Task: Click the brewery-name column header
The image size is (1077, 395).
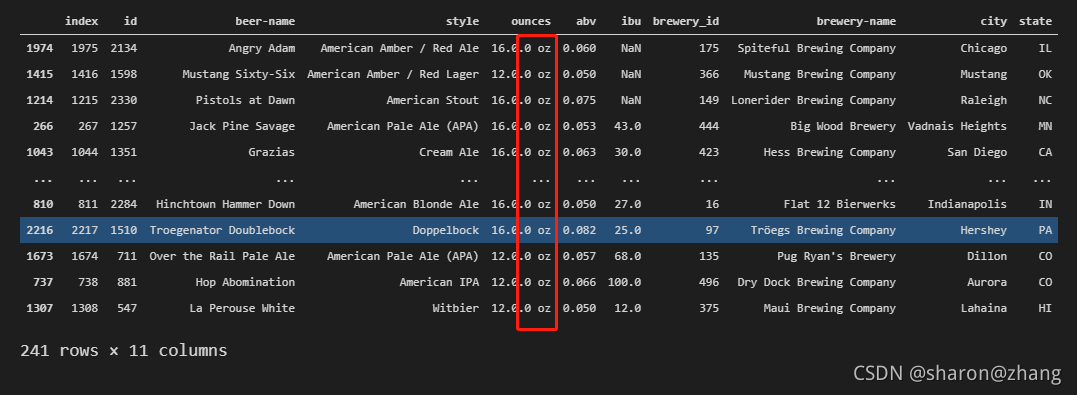Action: (856, 21)
